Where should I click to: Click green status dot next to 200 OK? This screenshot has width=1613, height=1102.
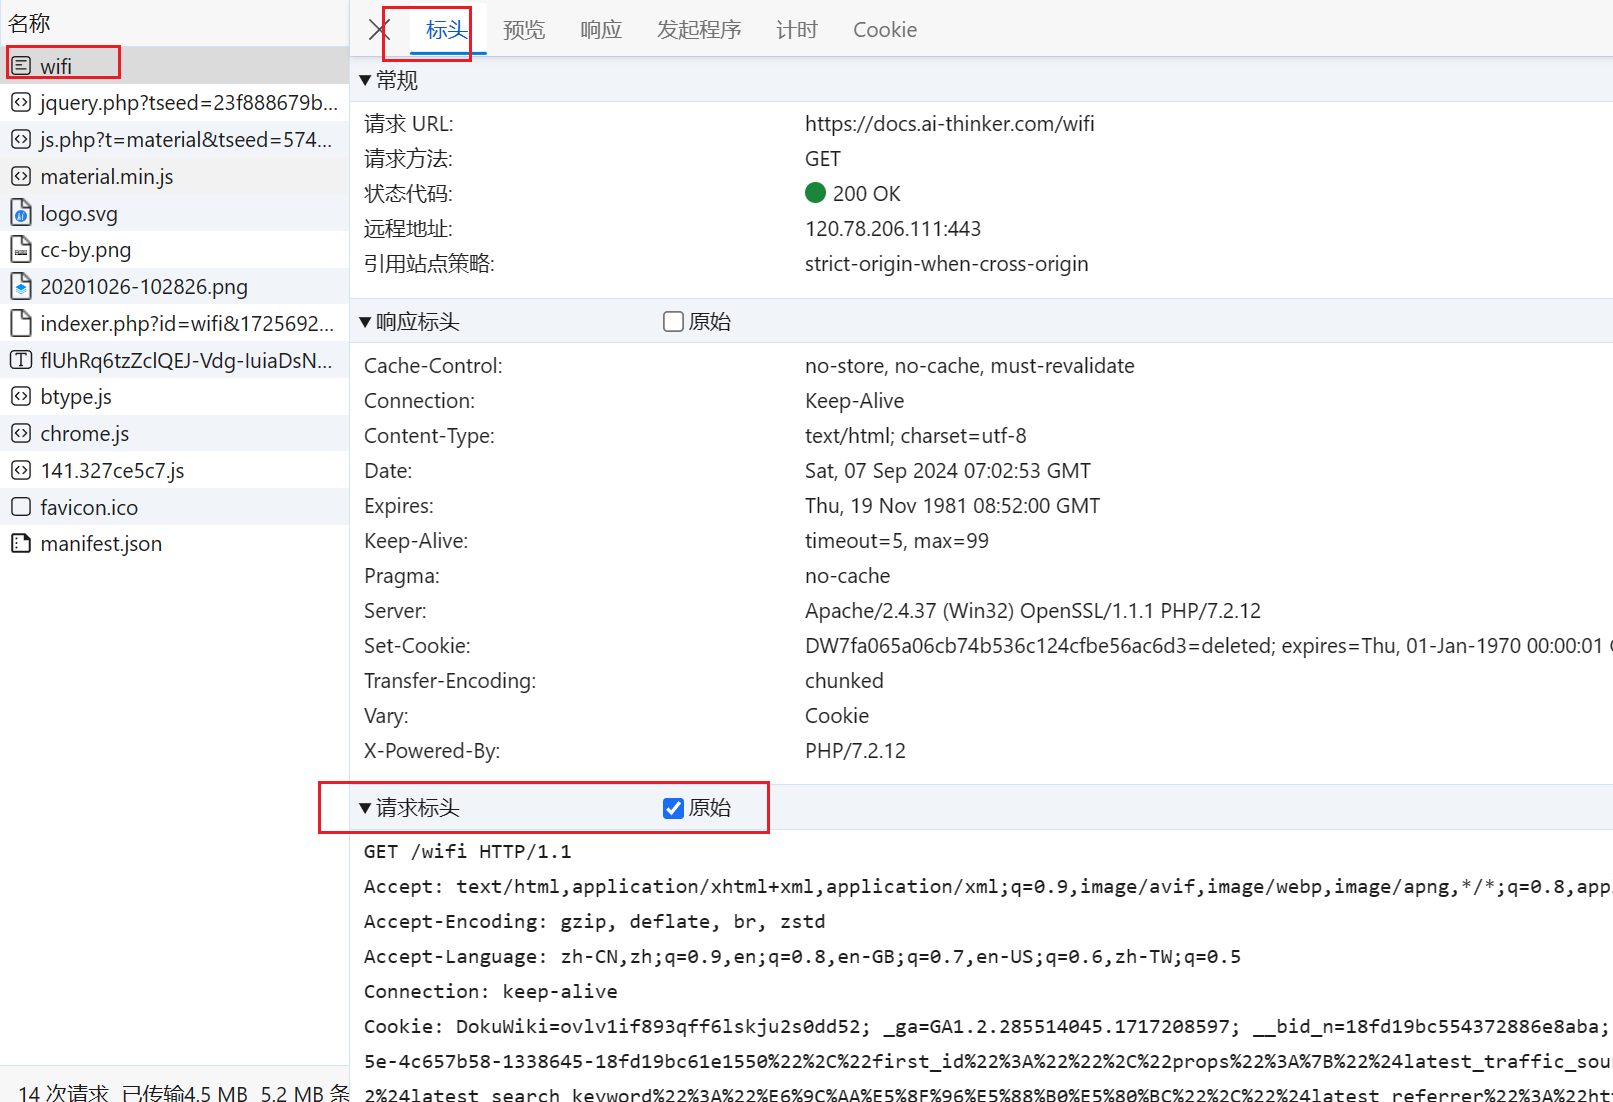coord(815,192)
